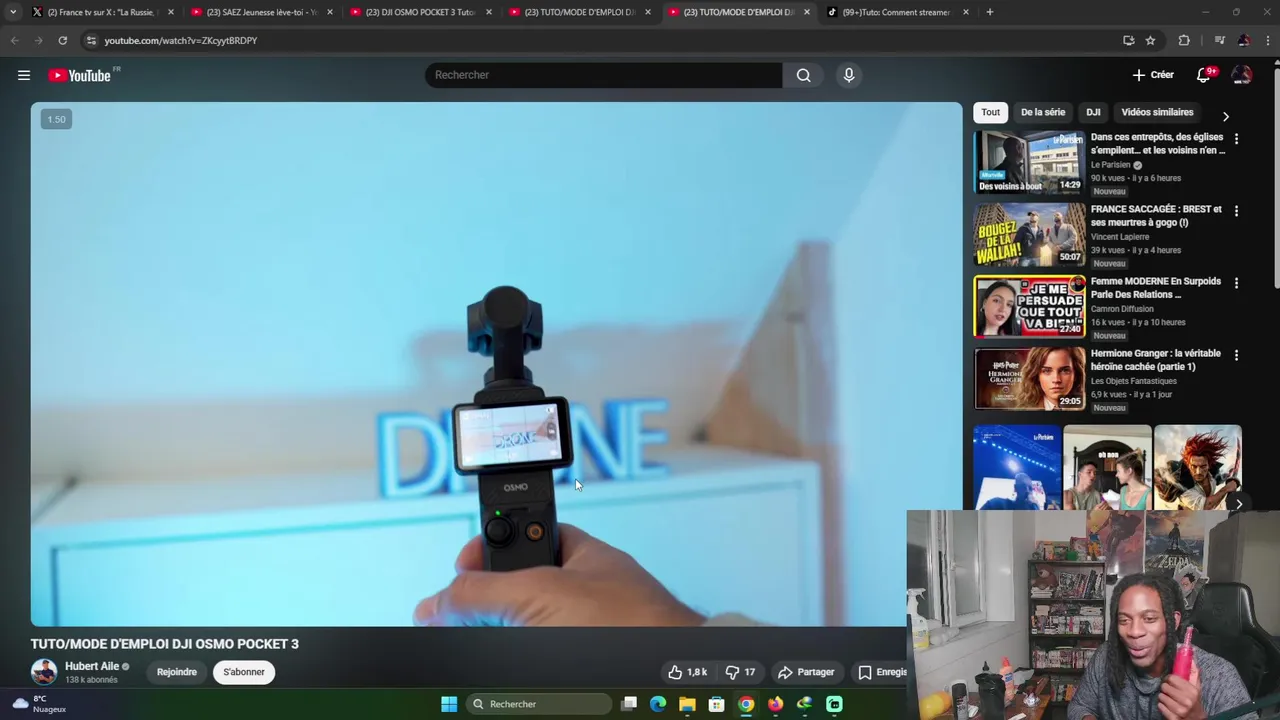Switch to France tv sur X tab
Image resolution: width=1280 pixels, height=720 pixels.
tap(100, 12)
